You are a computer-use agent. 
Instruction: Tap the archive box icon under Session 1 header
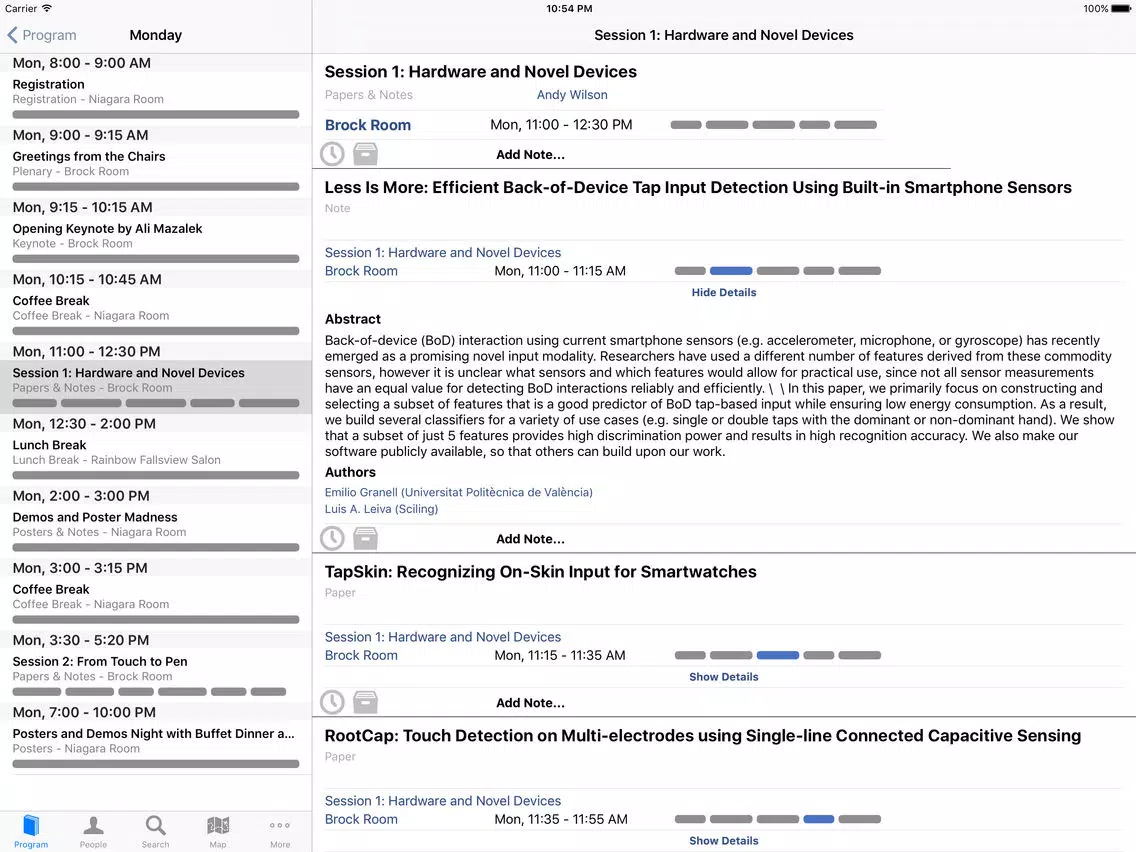tap(365, 154)
